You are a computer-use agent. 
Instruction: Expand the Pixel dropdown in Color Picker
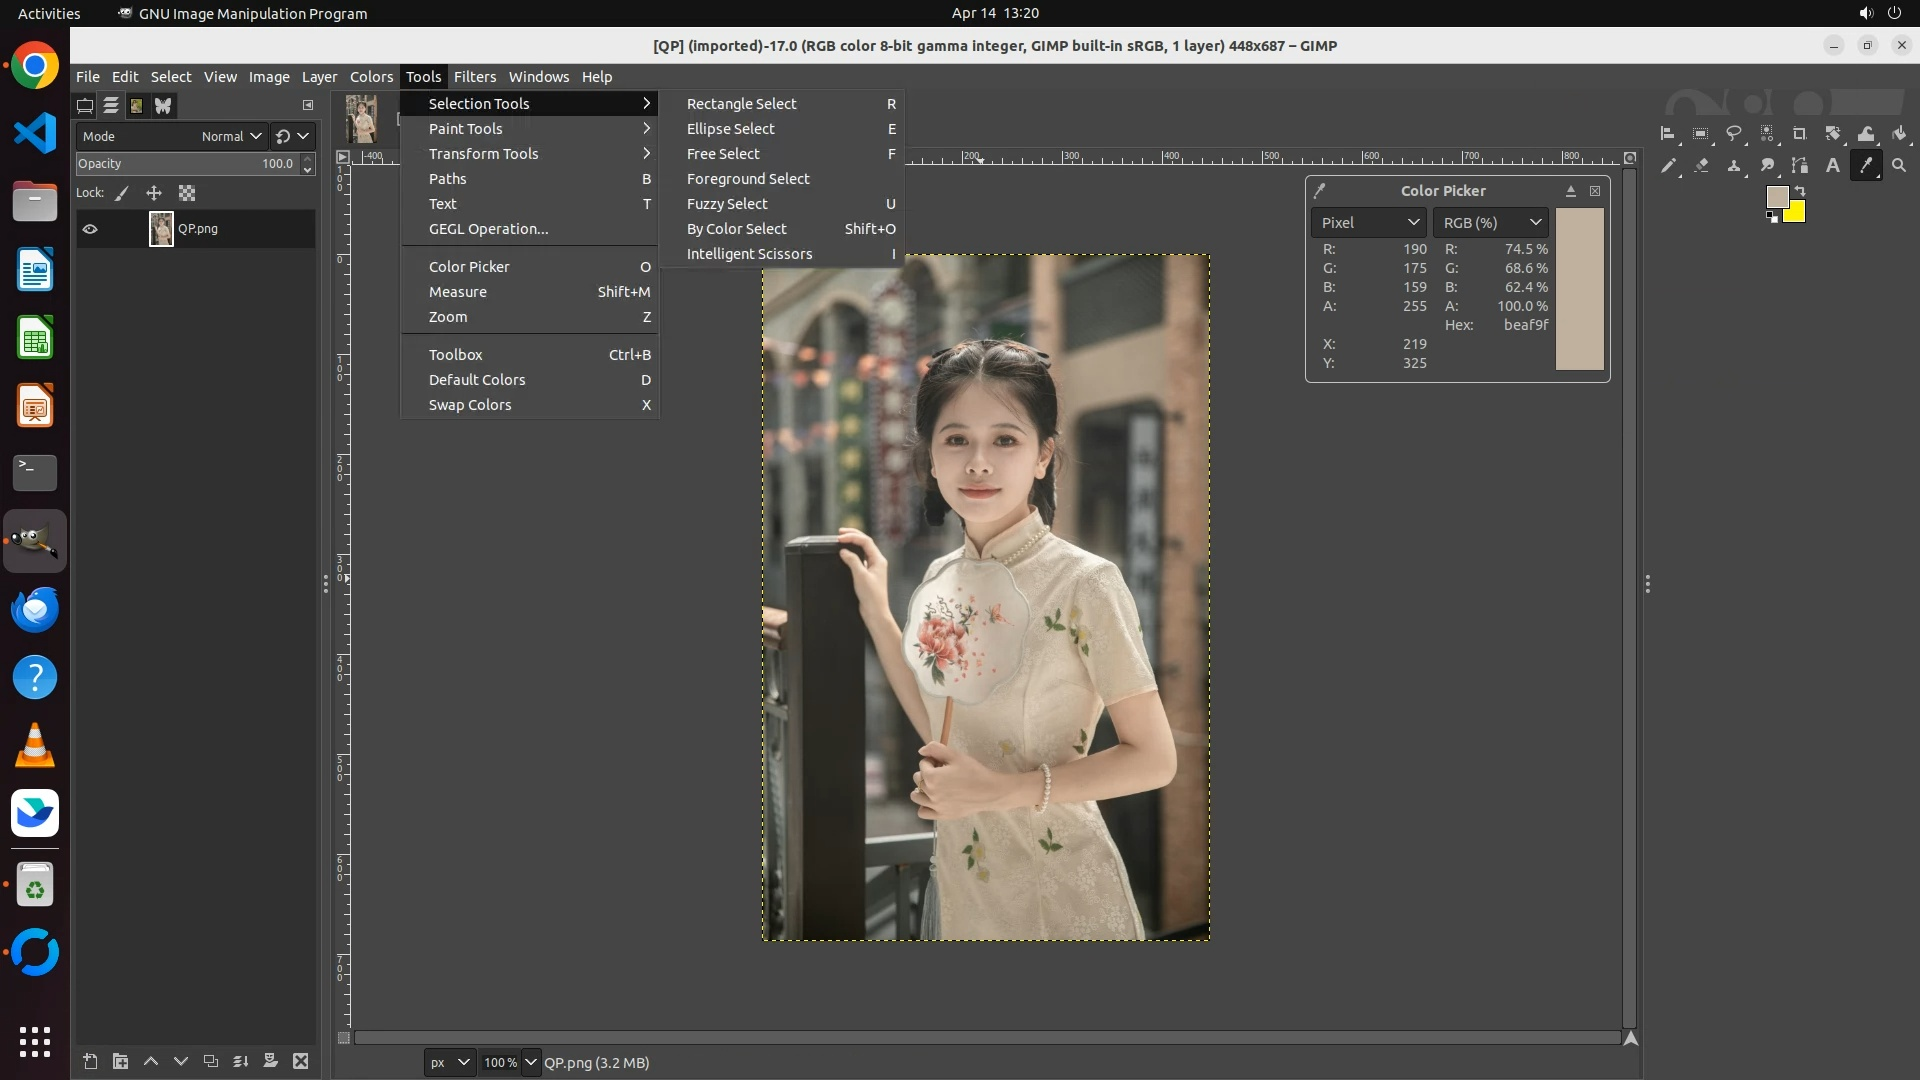click(1367, 222)
